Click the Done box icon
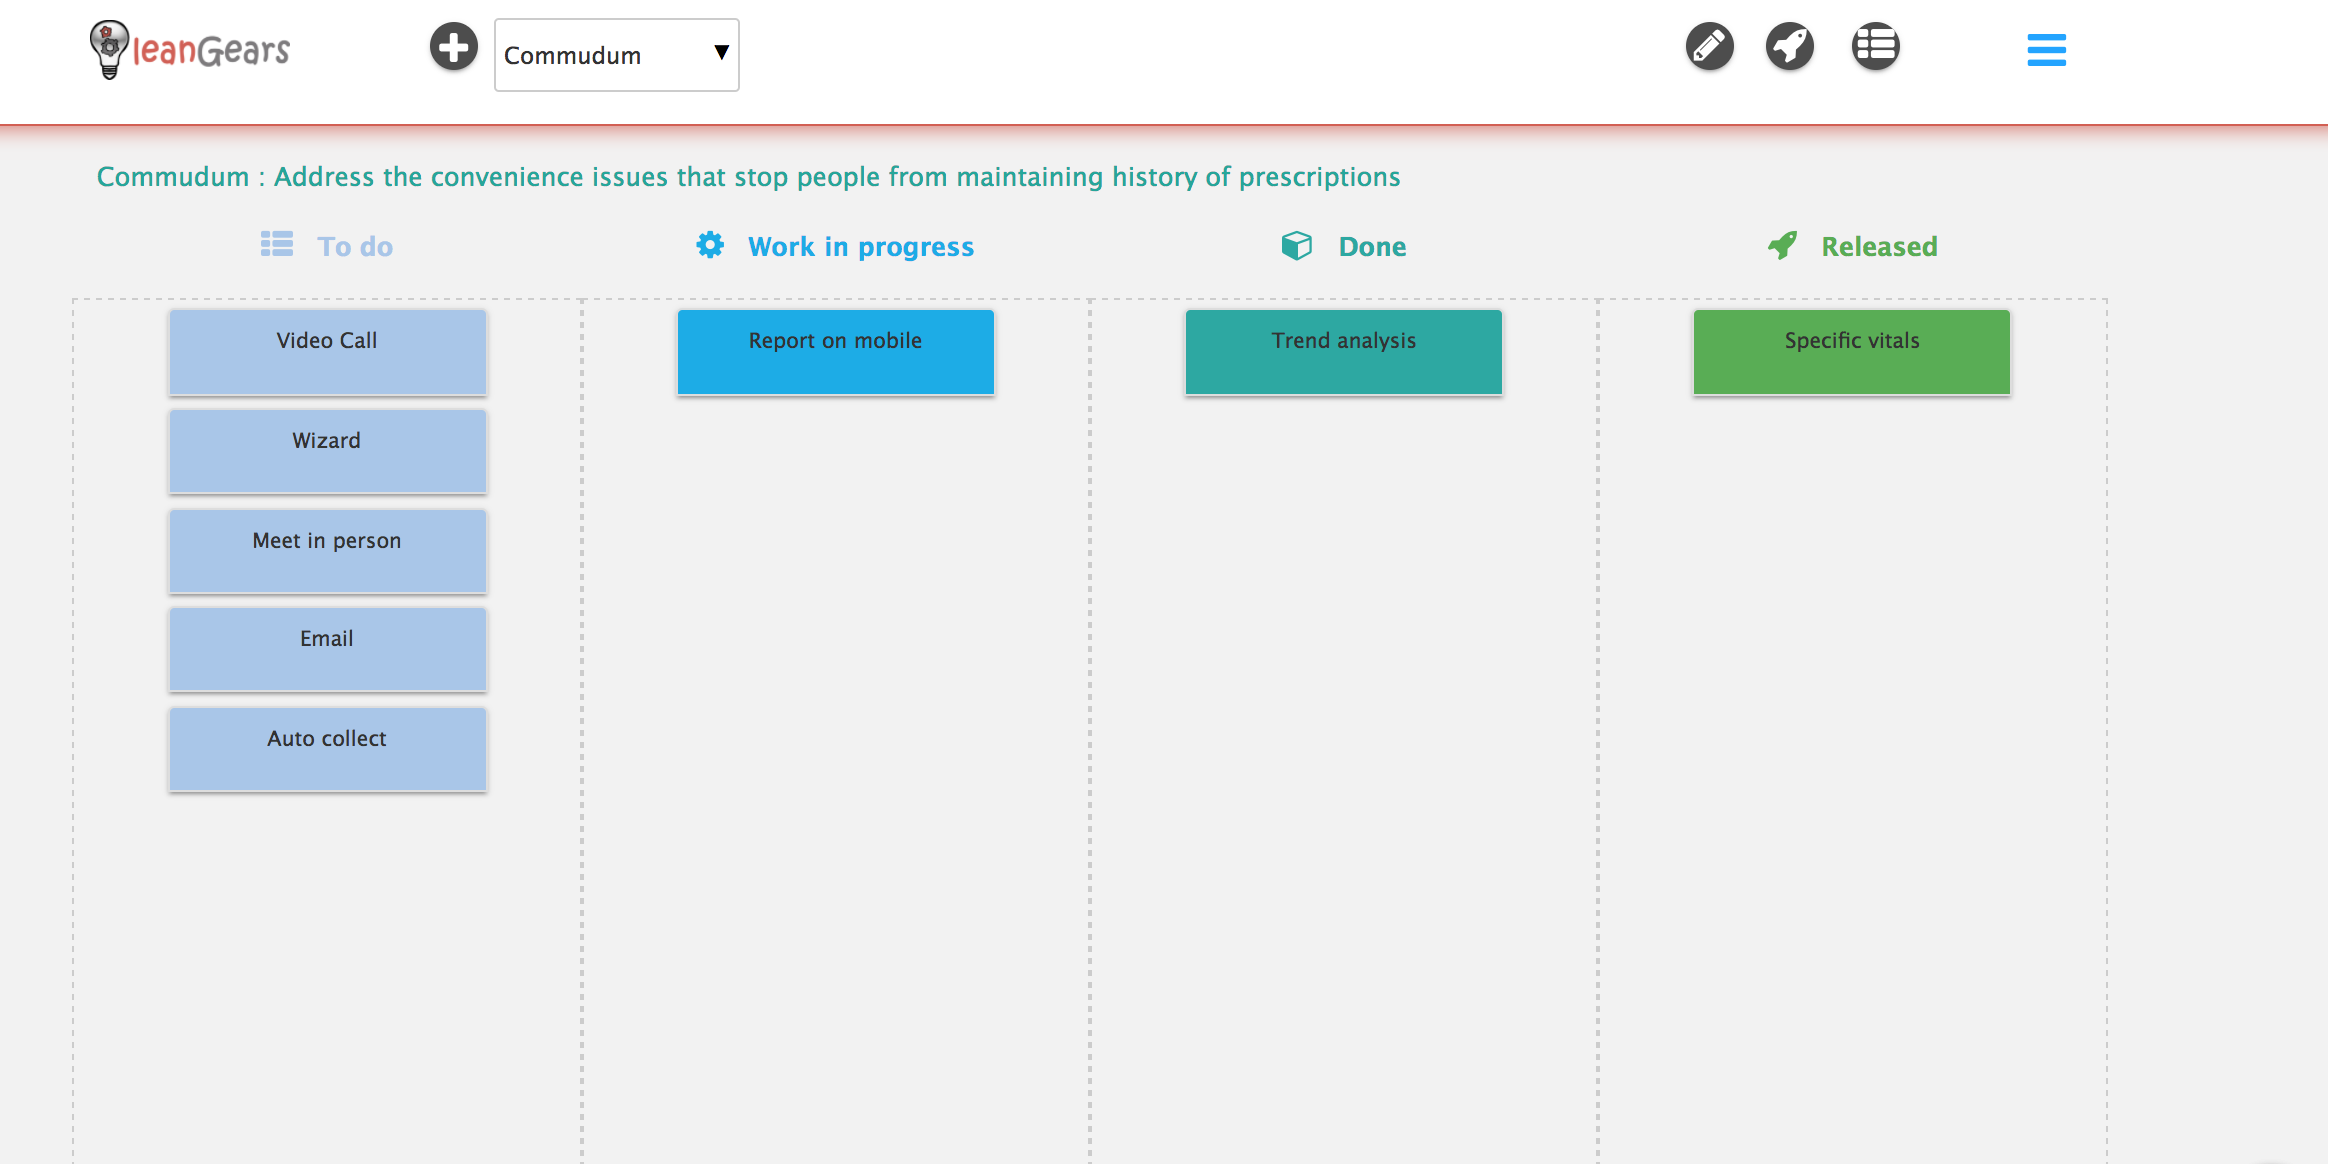This screenshot has width=2328, height=1164. pos(1296,245)
